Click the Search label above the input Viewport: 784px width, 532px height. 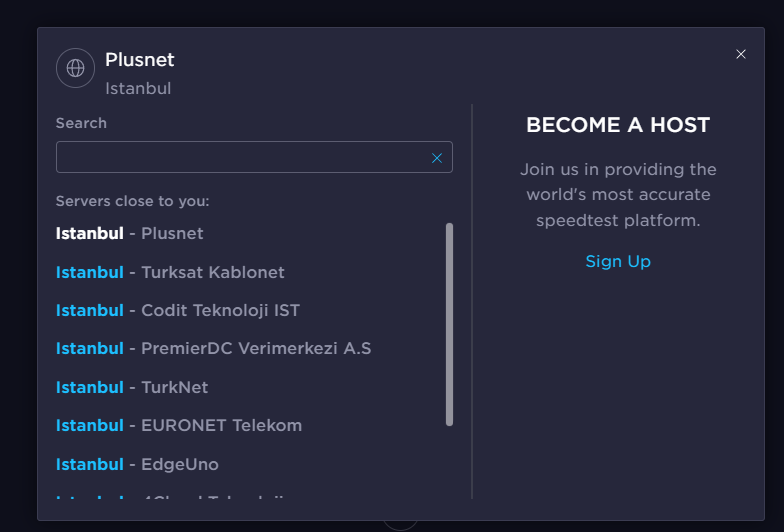coord(81,124)
